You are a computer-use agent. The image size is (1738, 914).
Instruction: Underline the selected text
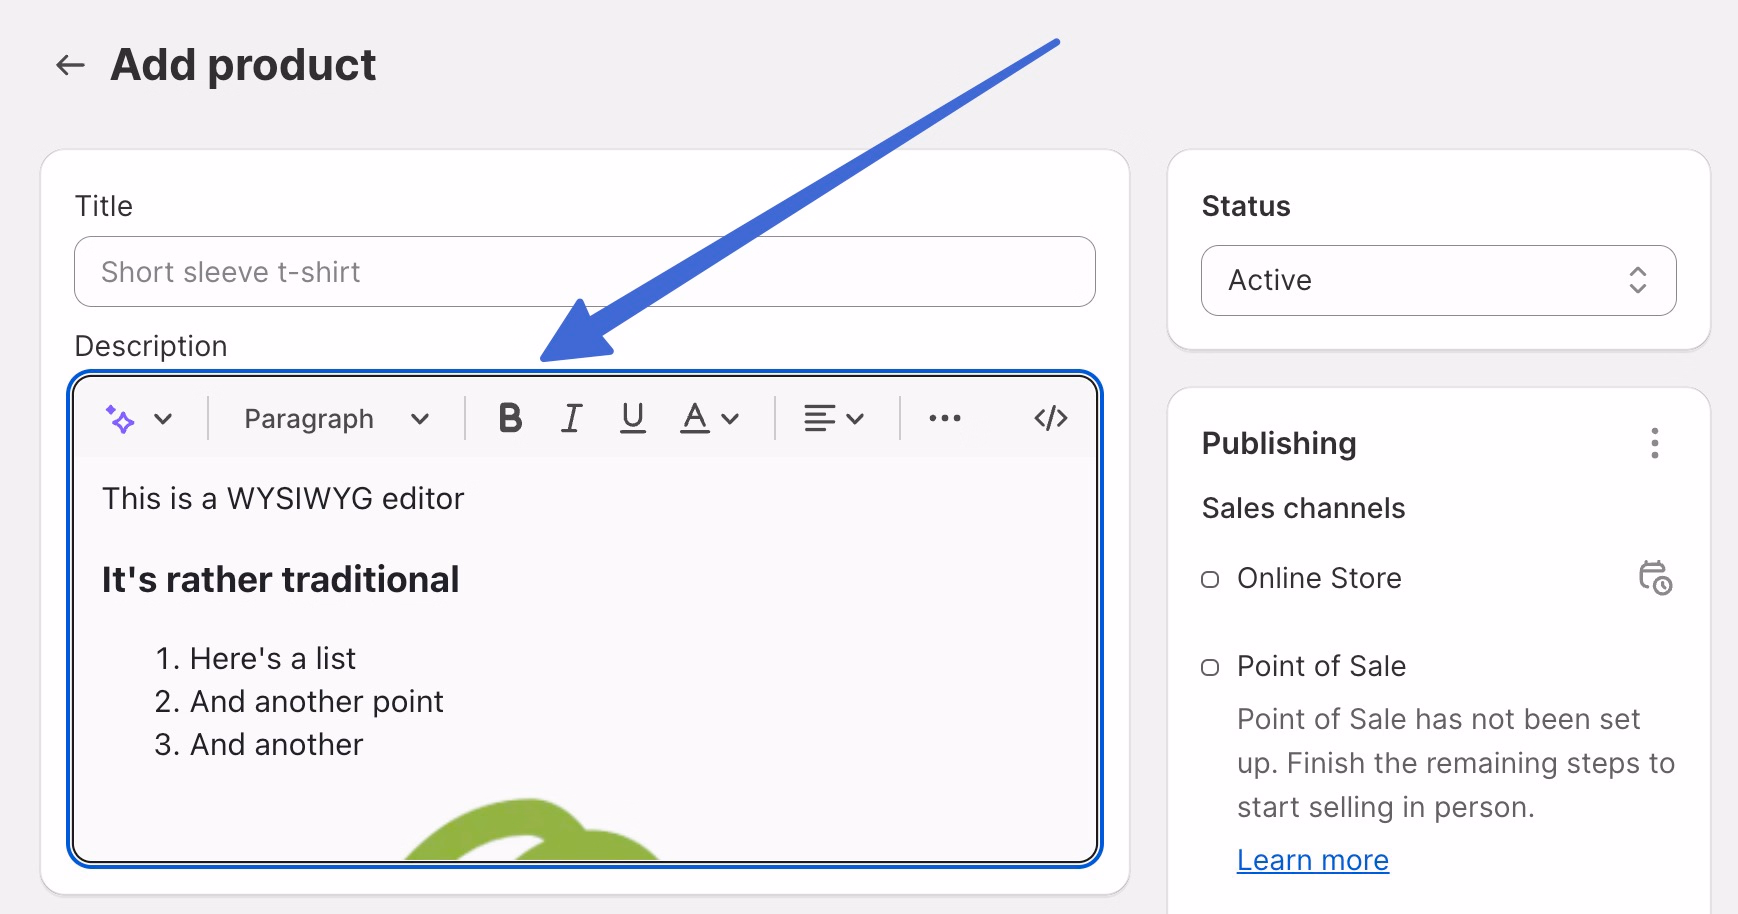pyautogui.click(x=632, y=418)
